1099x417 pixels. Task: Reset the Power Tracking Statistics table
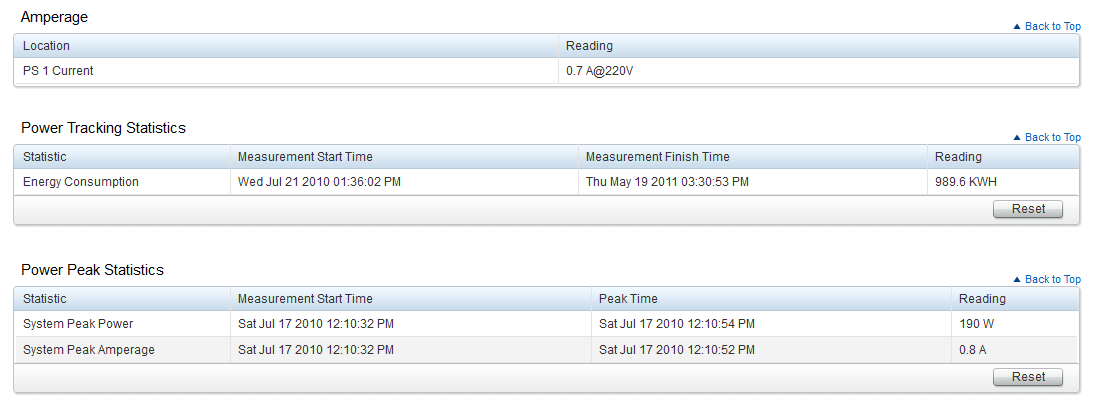point(1028,209)
